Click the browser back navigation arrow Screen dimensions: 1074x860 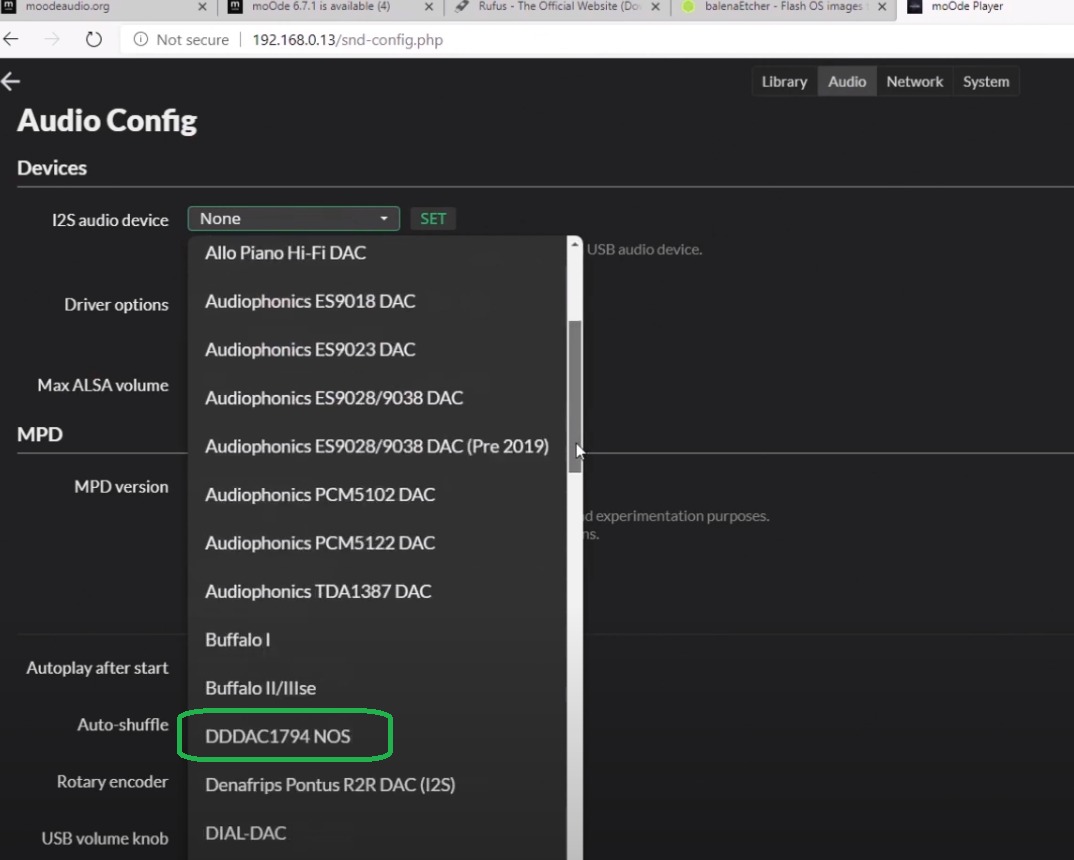(x=10, y=39)
